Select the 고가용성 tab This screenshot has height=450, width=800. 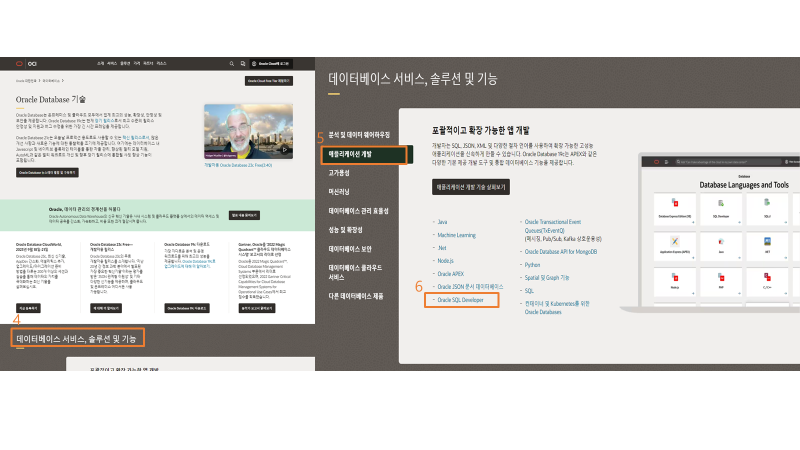tap(339, 173)
